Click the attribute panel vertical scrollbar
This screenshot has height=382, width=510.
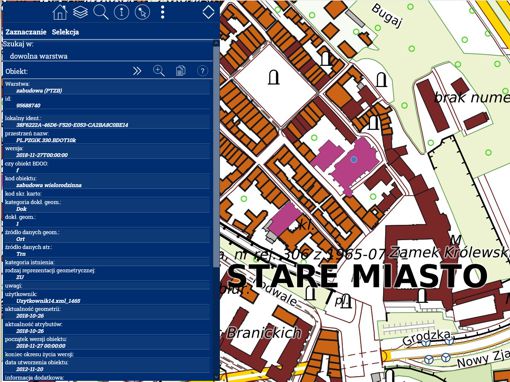pos(216,157)
